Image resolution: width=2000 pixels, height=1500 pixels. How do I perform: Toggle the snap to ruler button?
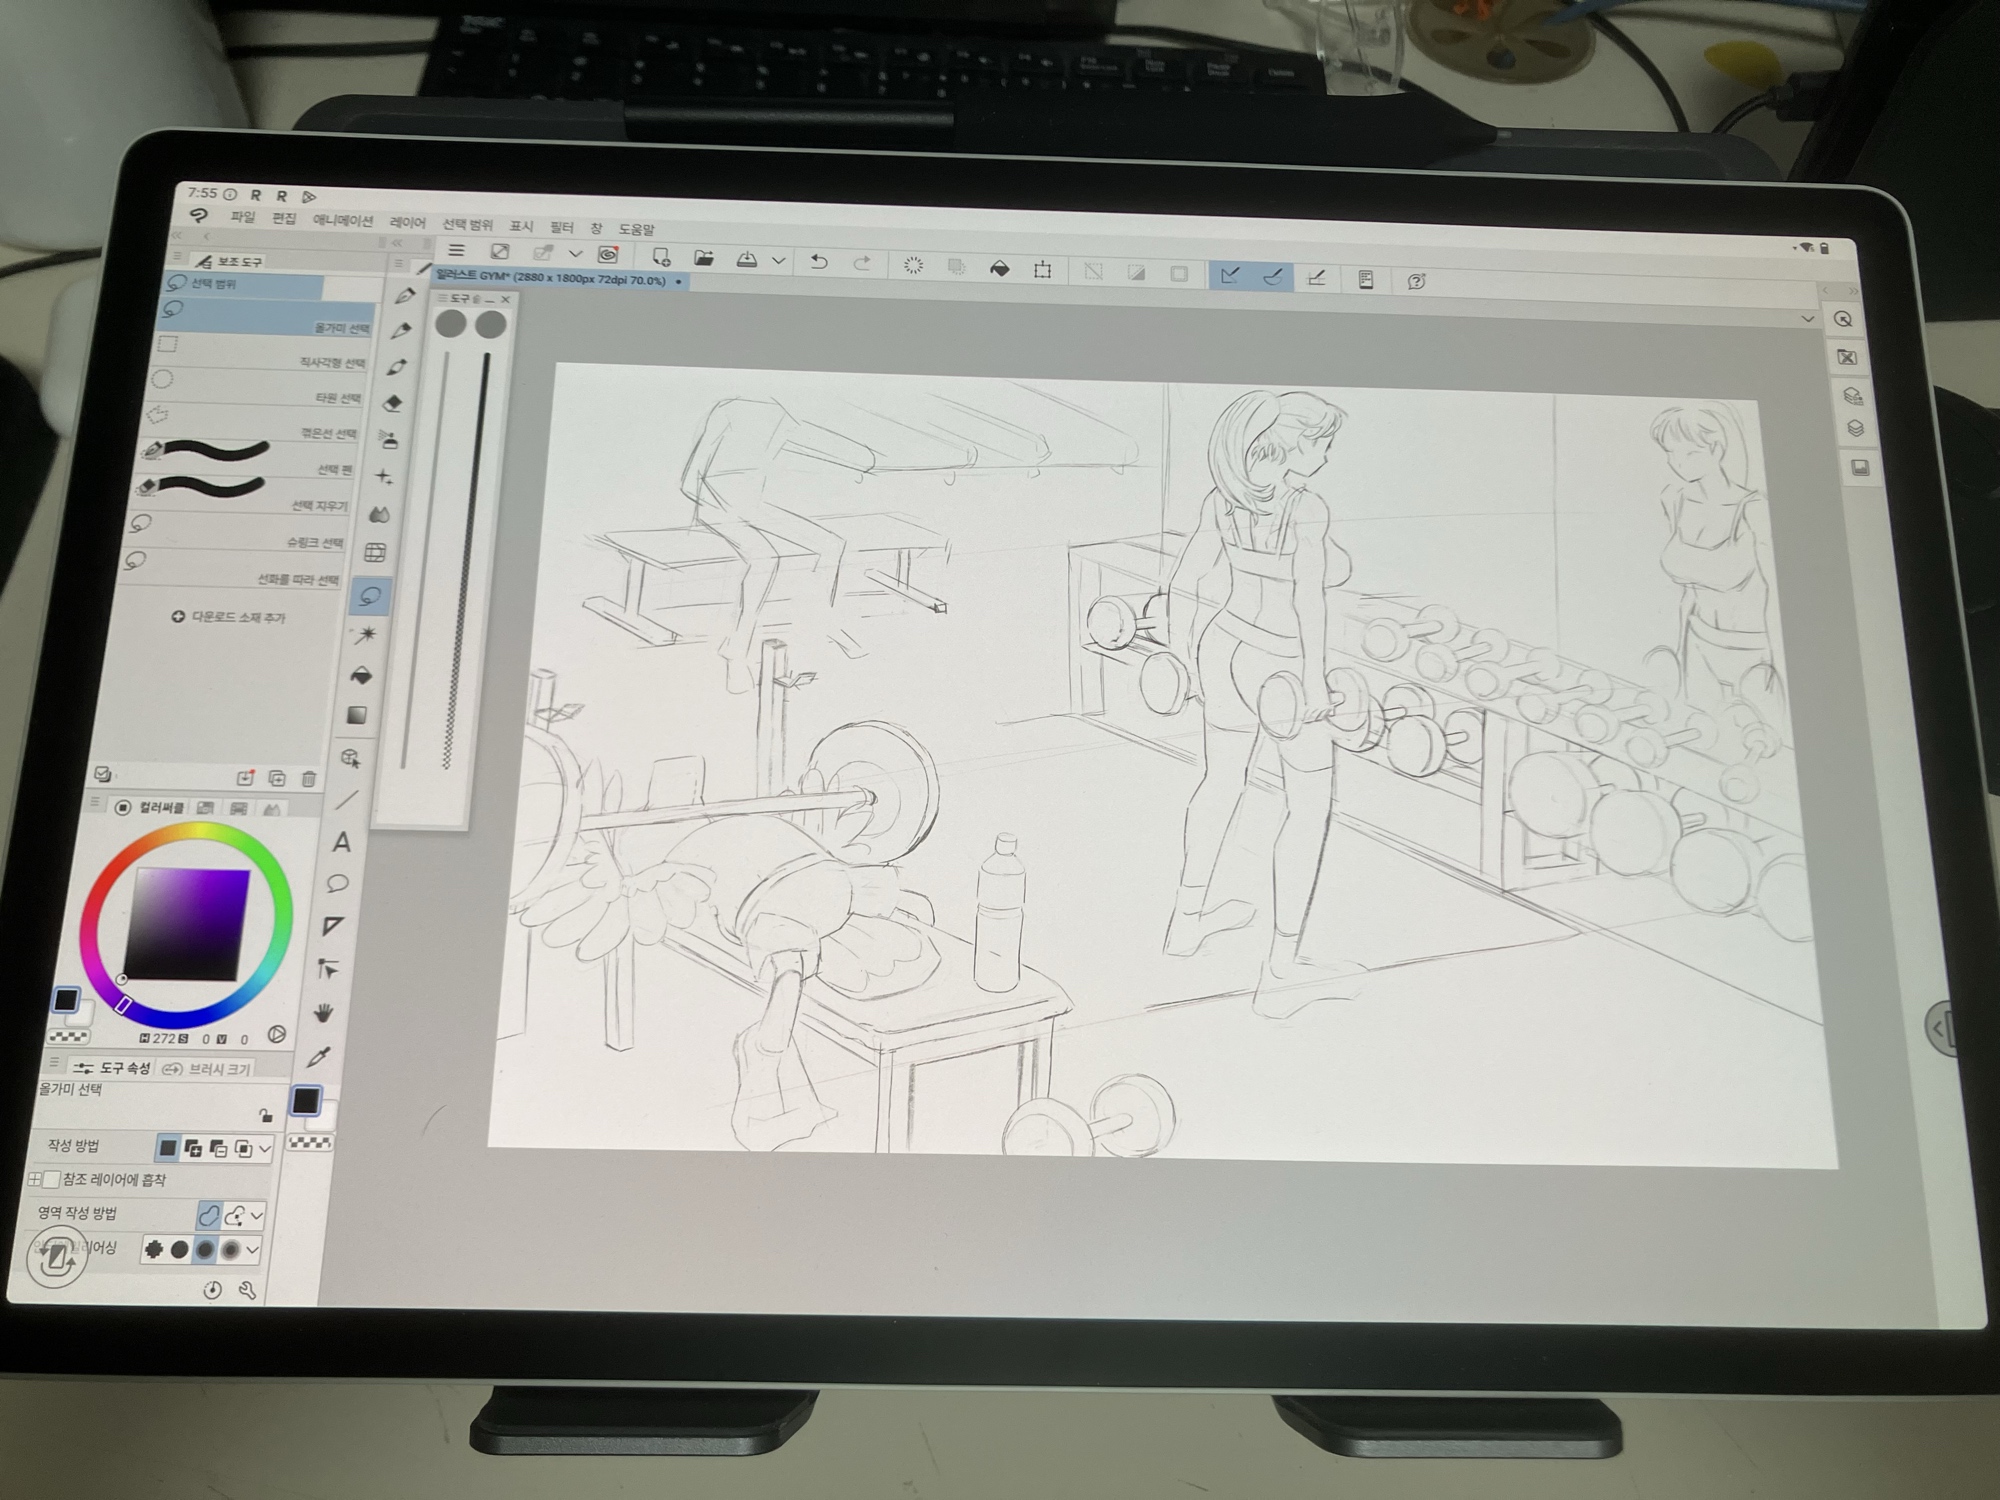click(1230, 275)
